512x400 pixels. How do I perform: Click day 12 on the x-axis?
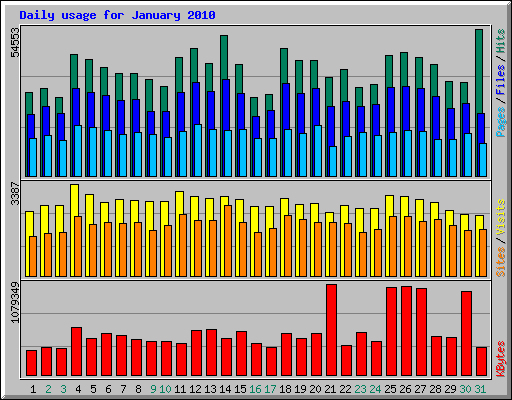click(195, 389)
